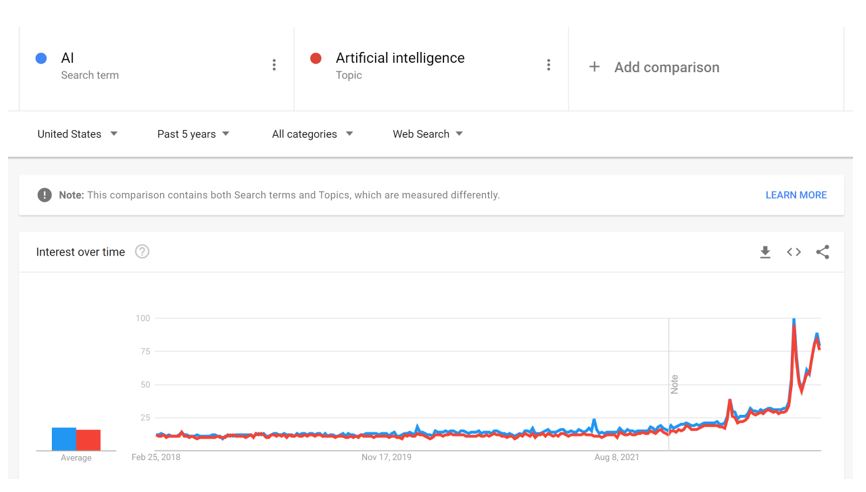Click the blue AI color dot
This screenshot has height=492, width=866.
click(x=41, y=58)
